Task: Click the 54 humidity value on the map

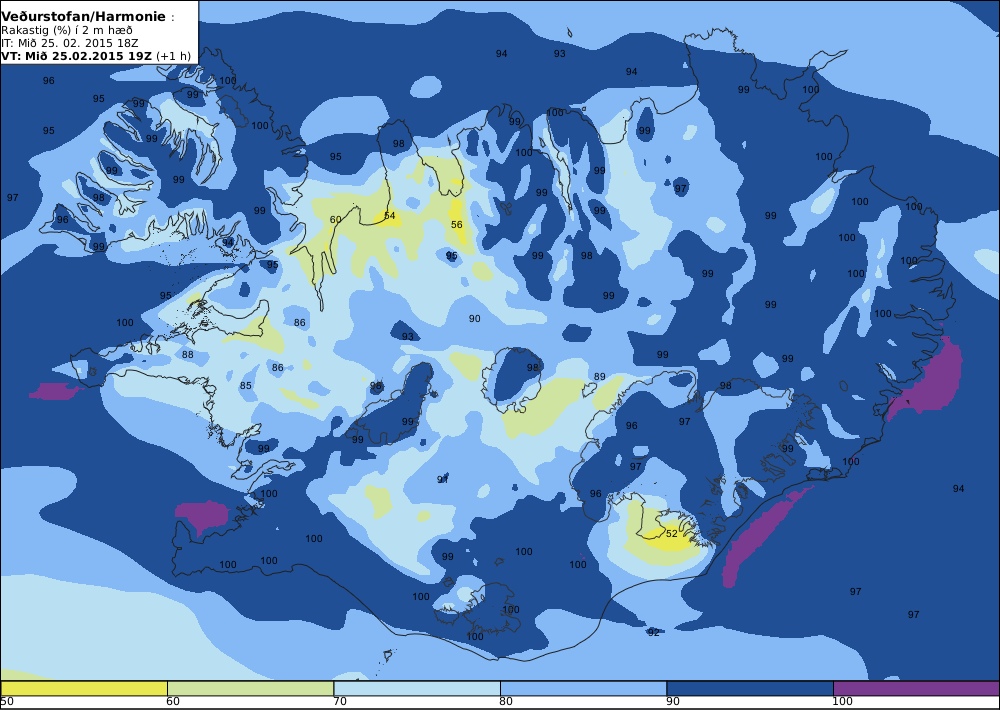Action: pyautogui.click(x=390, y=216)
